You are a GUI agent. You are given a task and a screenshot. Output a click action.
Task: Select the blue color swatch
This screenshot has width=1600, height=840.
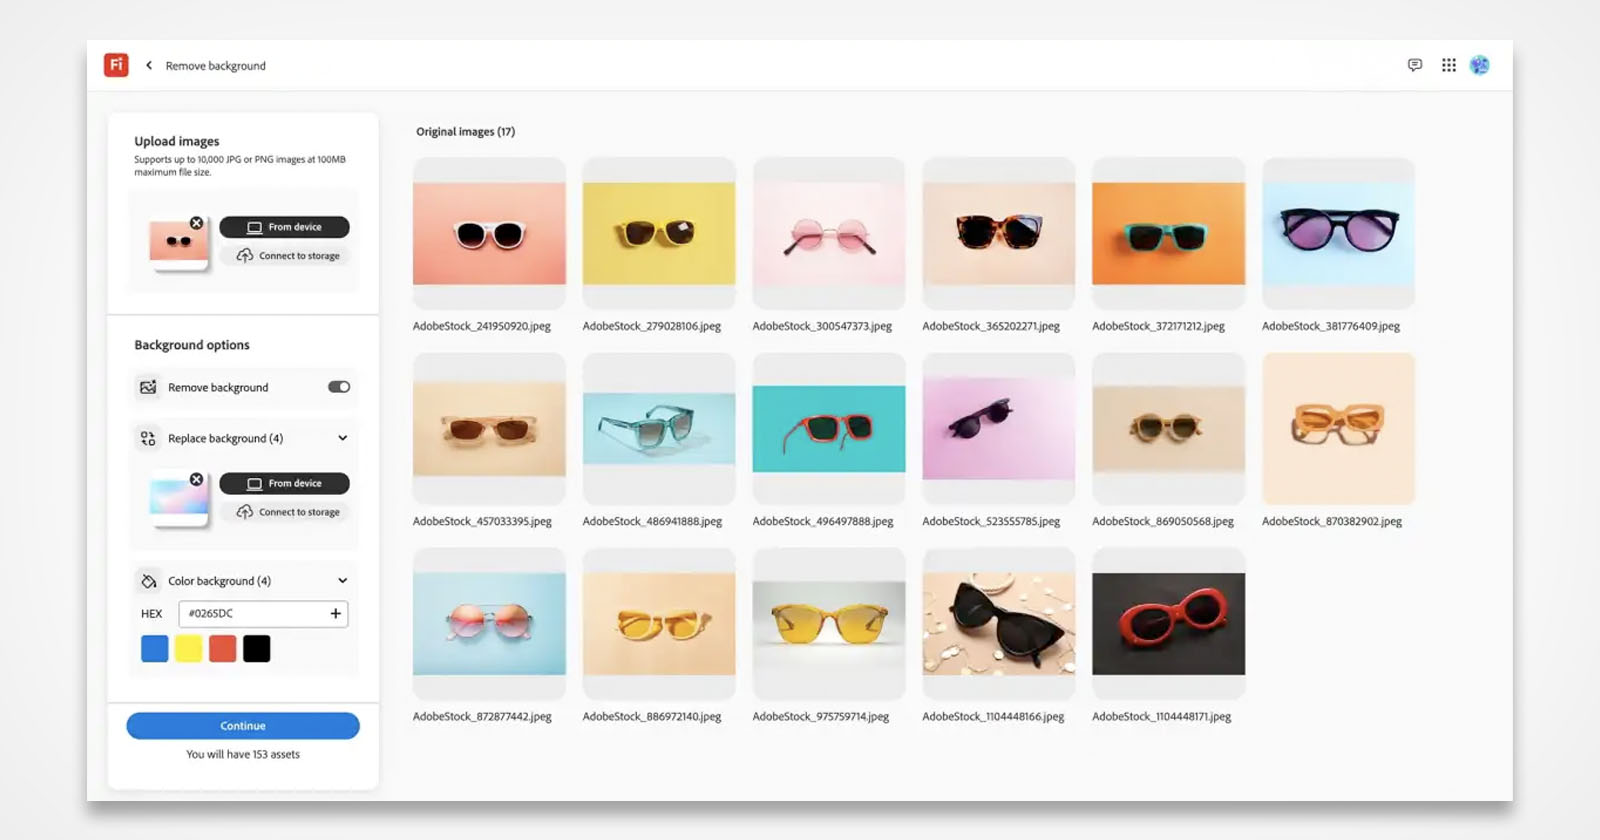155,649
